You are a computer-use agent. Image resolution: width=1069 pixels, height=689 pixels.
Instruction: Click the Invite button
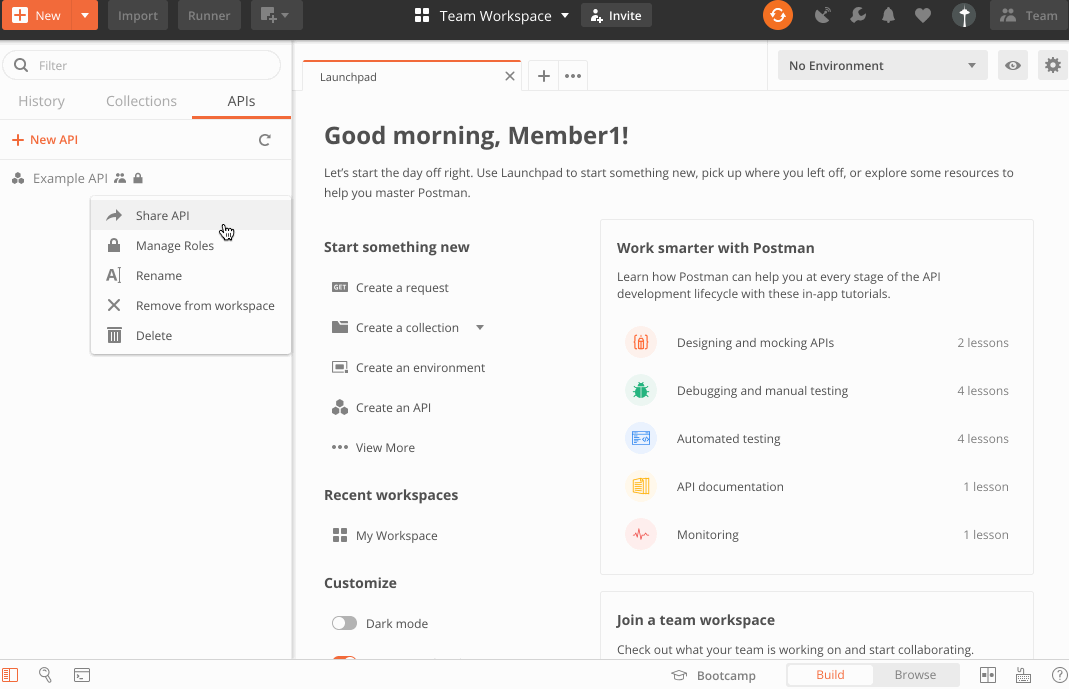point(616,15)
